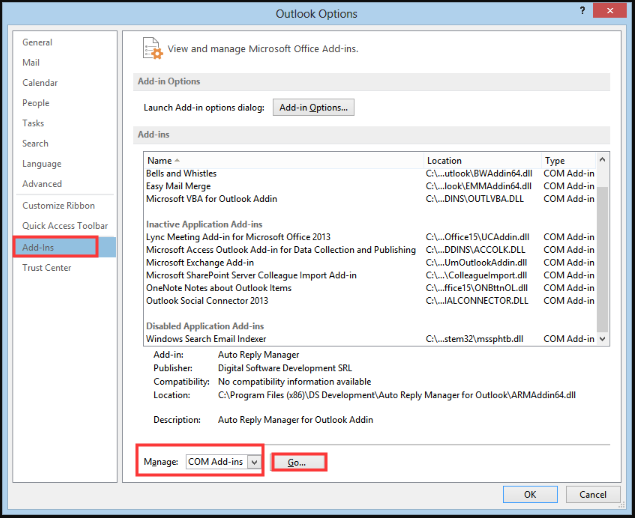Click ACCOLK.DLL location cell
This screenshot has height=518, width=635.
click(475, 249)
